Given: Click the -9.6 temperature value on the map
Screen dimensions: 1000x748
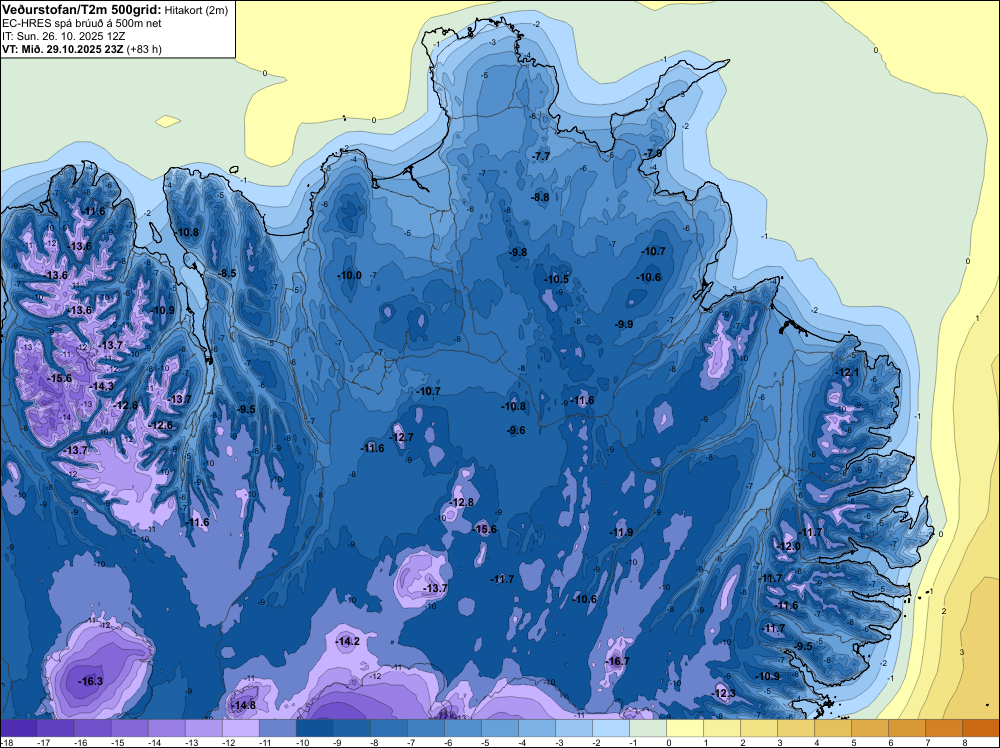Looking at the screenshot, I should point(516,430).
